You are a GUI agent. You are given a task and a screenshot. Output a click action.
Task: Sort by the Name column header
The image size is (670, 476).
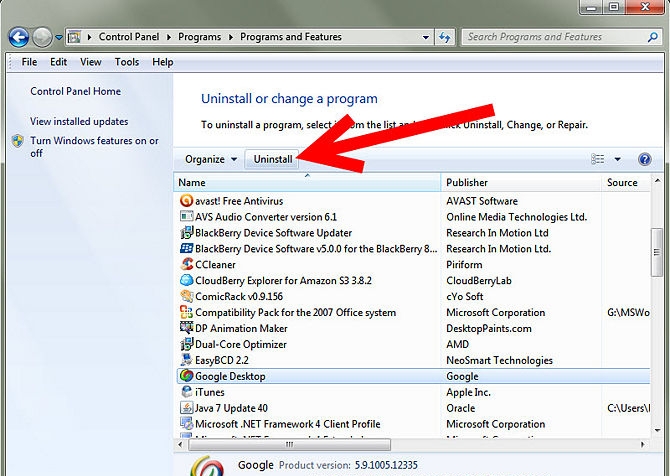point(307,182)
